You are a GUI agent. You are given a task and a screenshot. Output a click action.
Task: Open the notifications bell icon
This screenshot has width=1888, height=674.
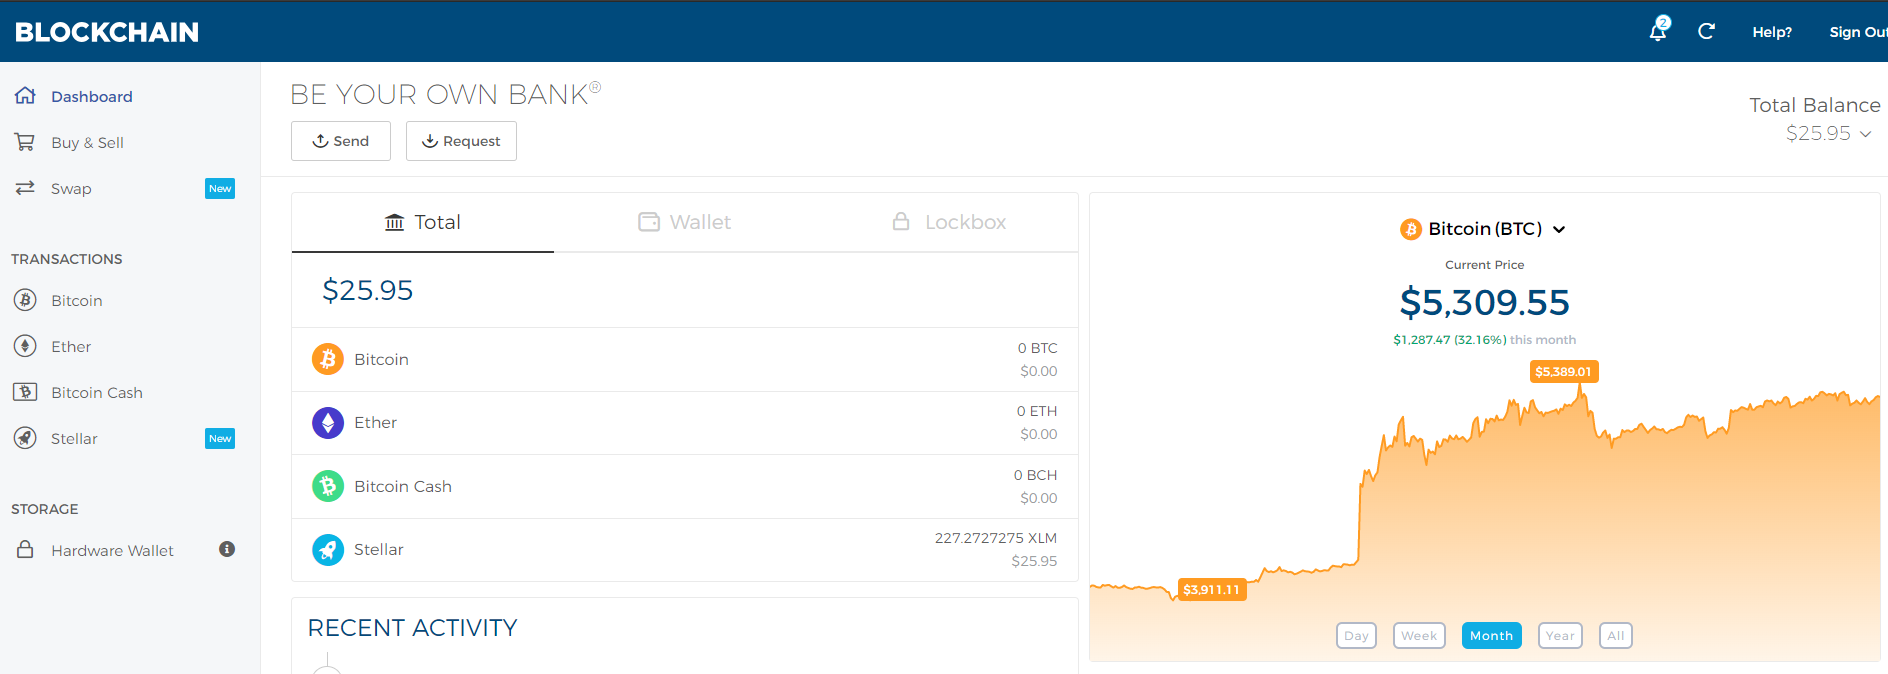1658,31
